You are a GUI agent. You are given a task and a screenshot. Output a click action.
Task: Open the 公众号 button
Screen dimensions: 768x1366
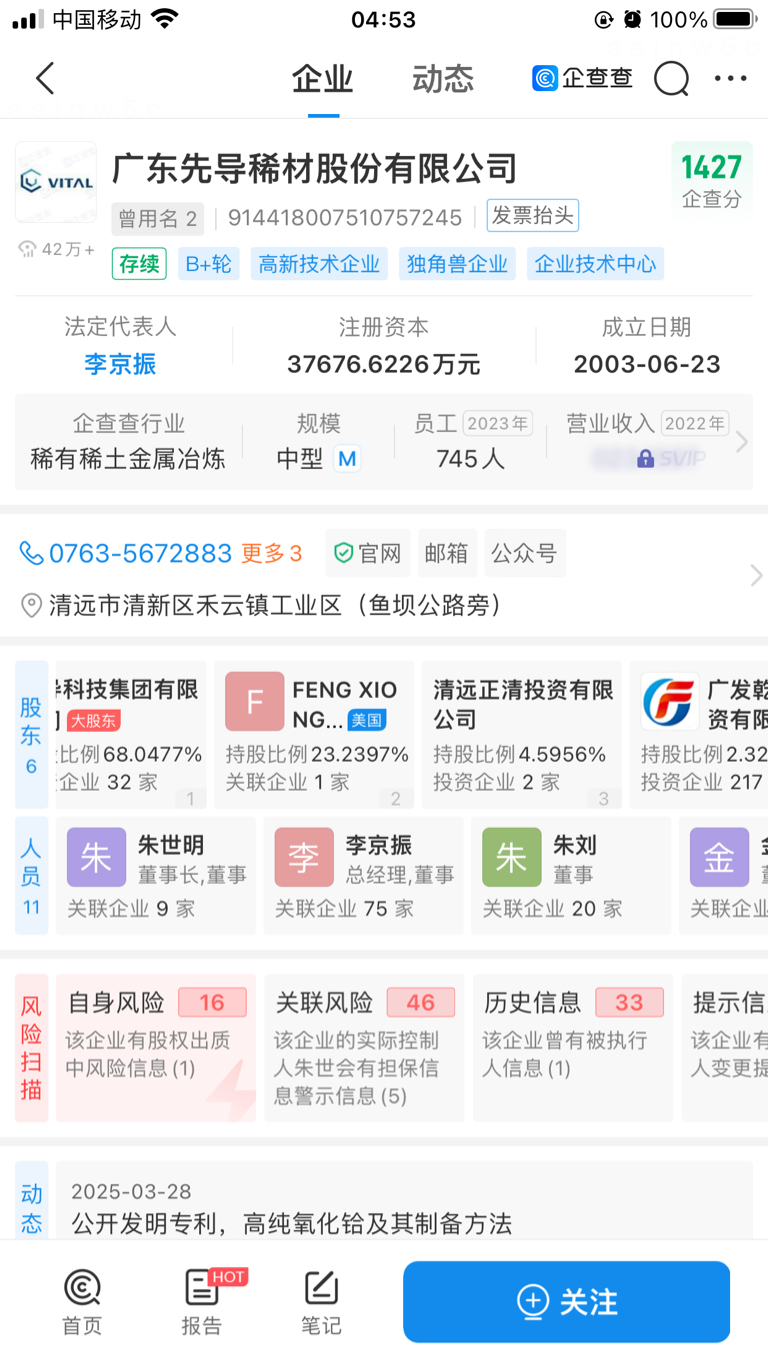525,553
